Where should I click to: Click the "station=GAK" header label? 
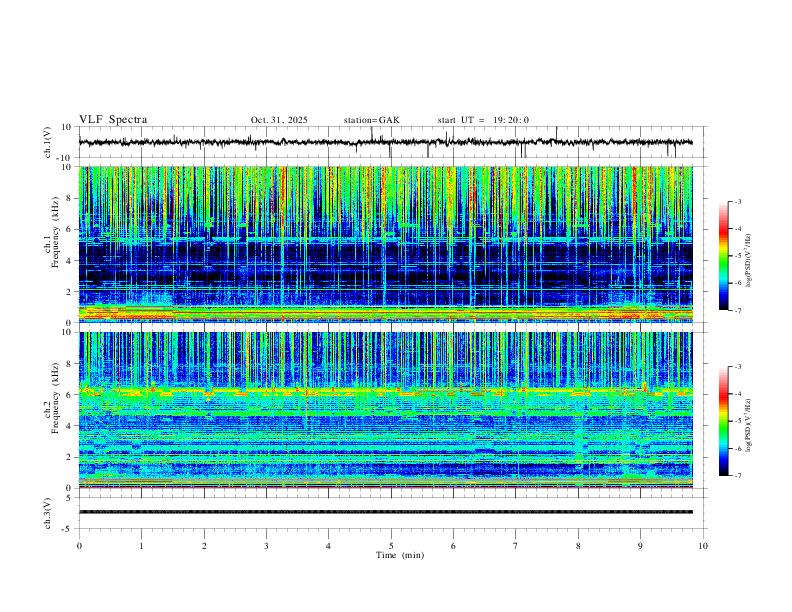pos(371,120)
